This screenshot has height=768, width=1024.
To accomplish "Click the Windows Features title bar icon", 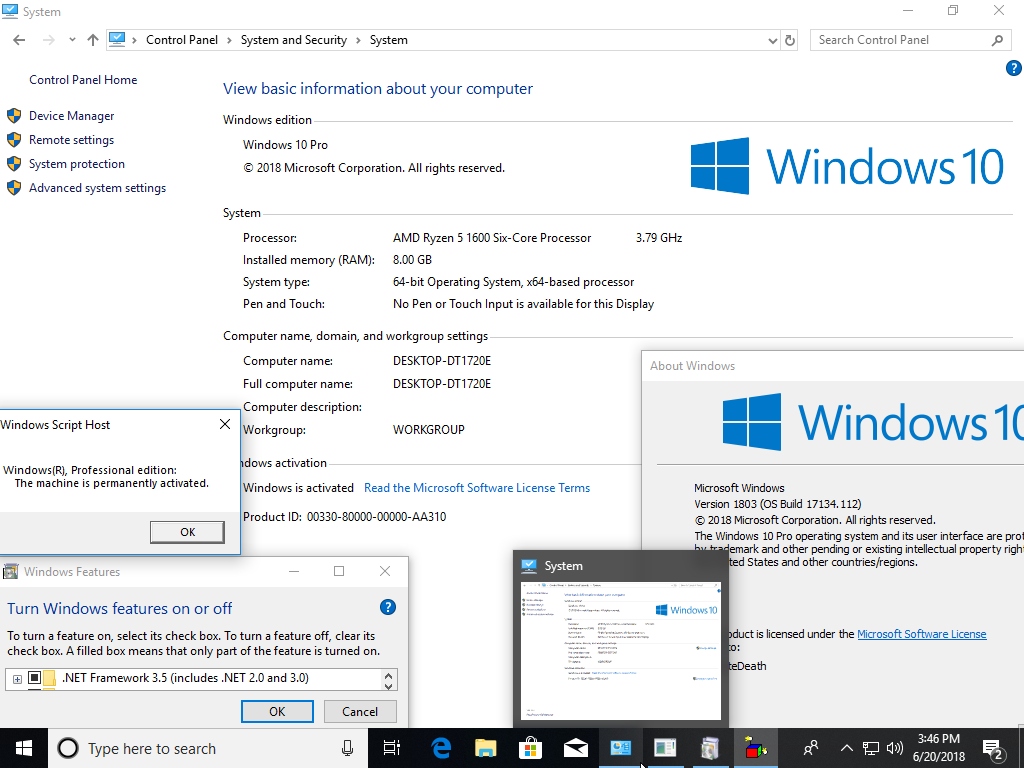I will (x=10, y=571).
